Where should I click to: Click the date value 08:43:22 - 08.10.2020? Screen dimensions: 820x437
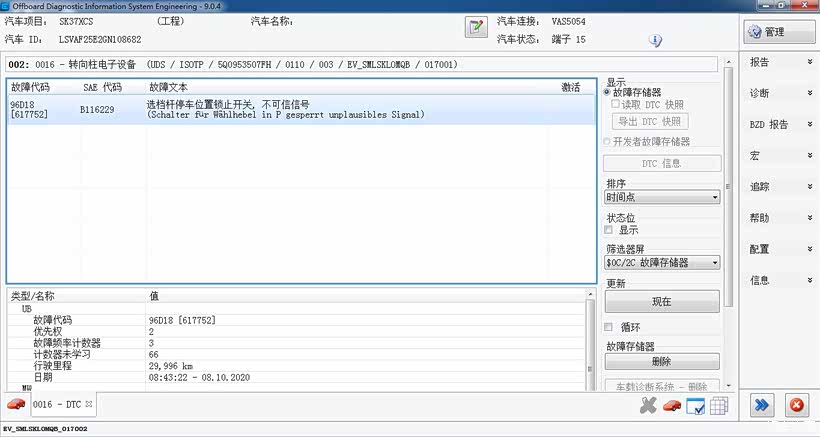tap(199, 377)
